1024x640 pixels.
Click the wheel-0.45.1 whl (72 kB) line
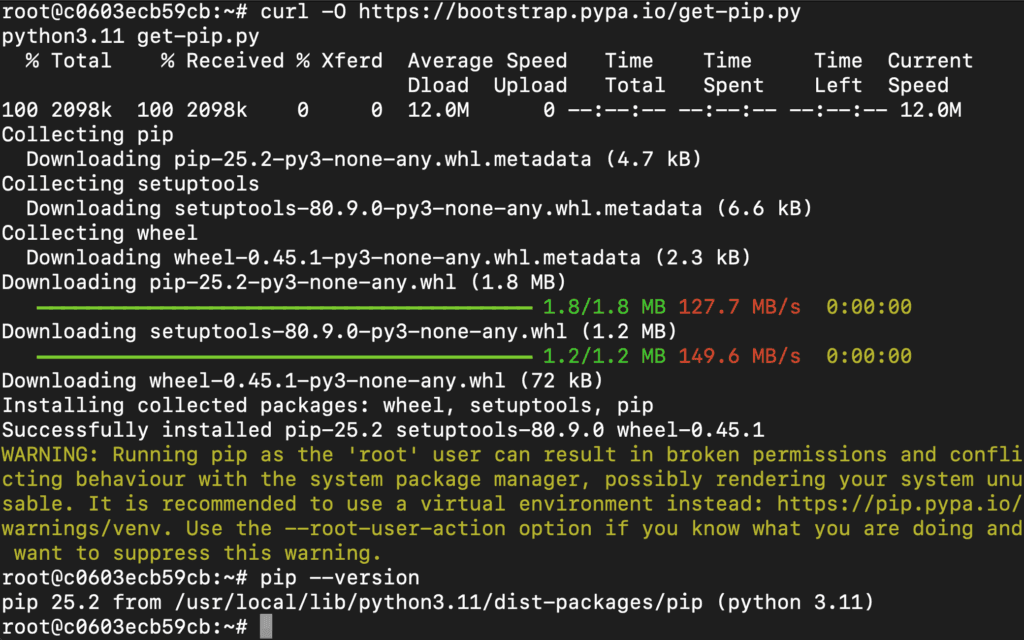(x=302, y=381)
